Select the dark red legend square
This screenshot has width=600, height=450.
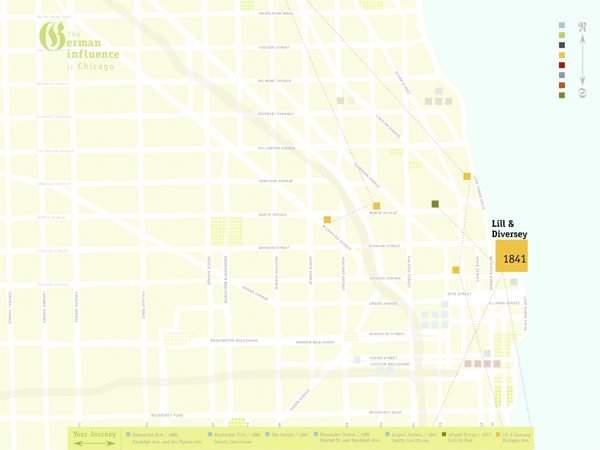pos(562,65)
